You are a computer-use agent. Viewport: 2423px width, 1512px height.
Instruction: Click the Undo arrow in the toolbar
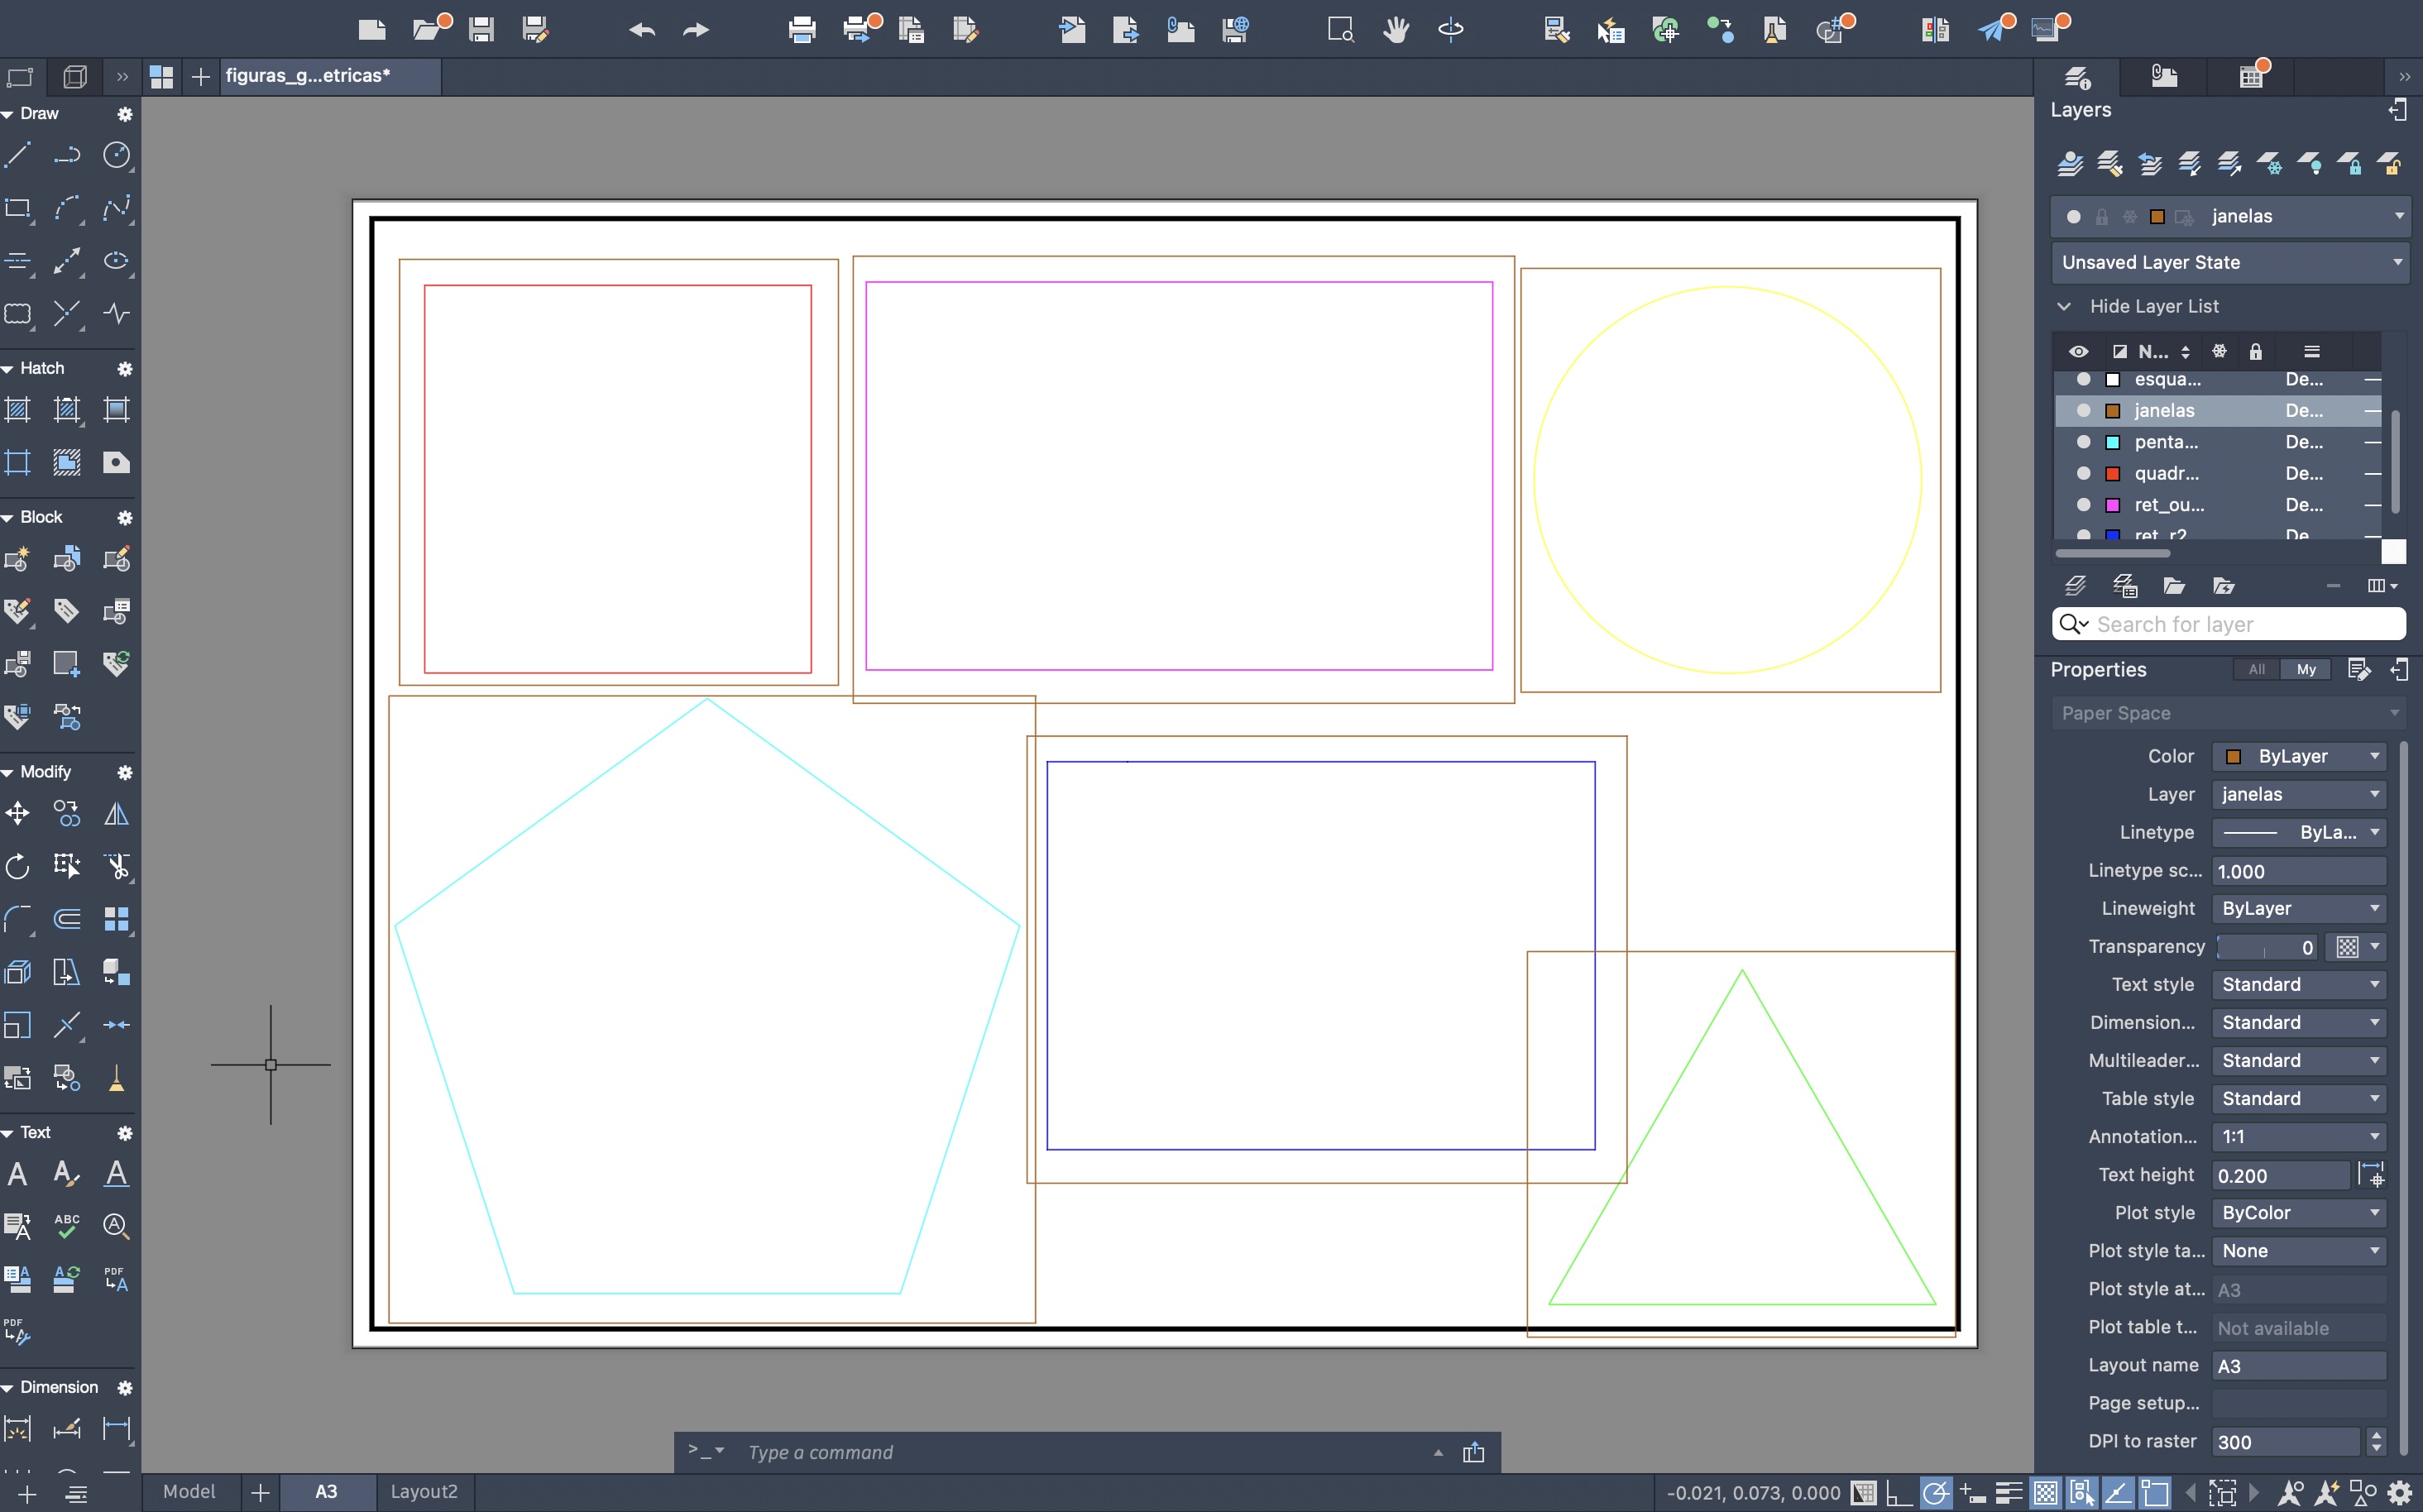(x=642, y=29)
